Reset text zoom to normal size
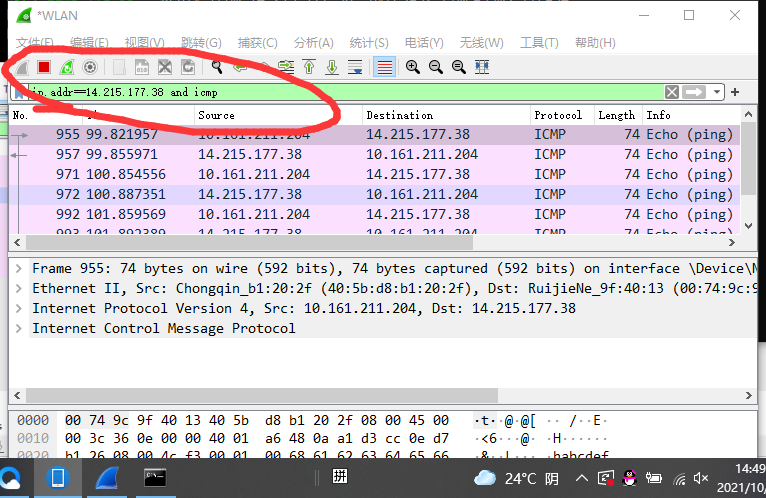This screenshot has height=498, width=766. tap(459, 67)
